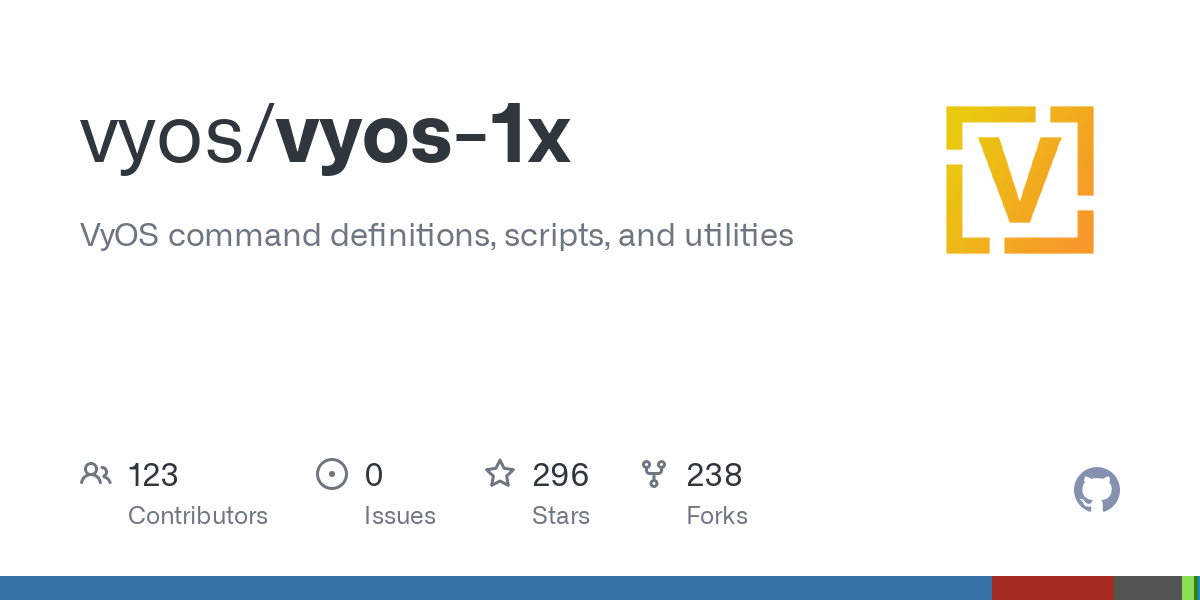Click the star icon

pos(500,473)
